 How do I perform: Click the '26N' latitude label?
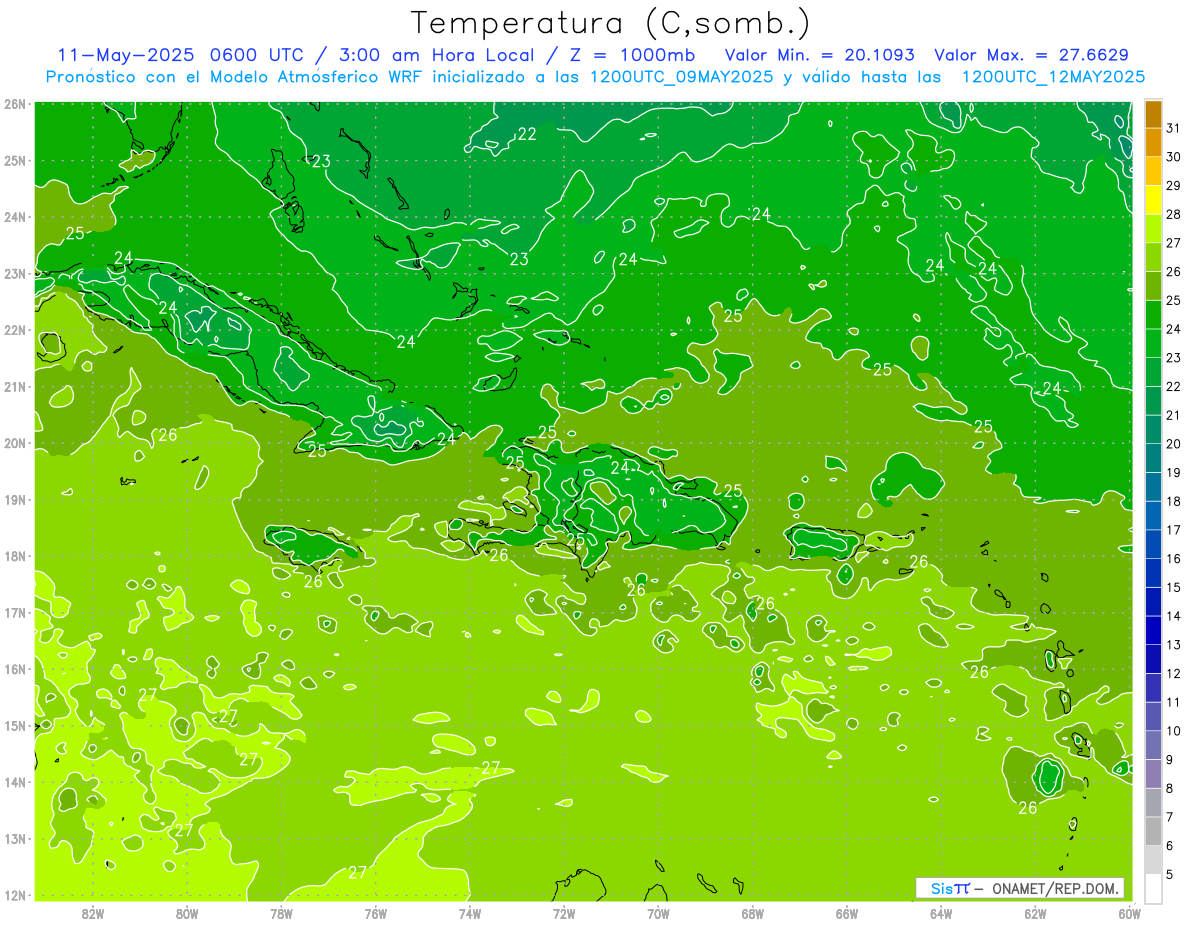pos(15,104)
